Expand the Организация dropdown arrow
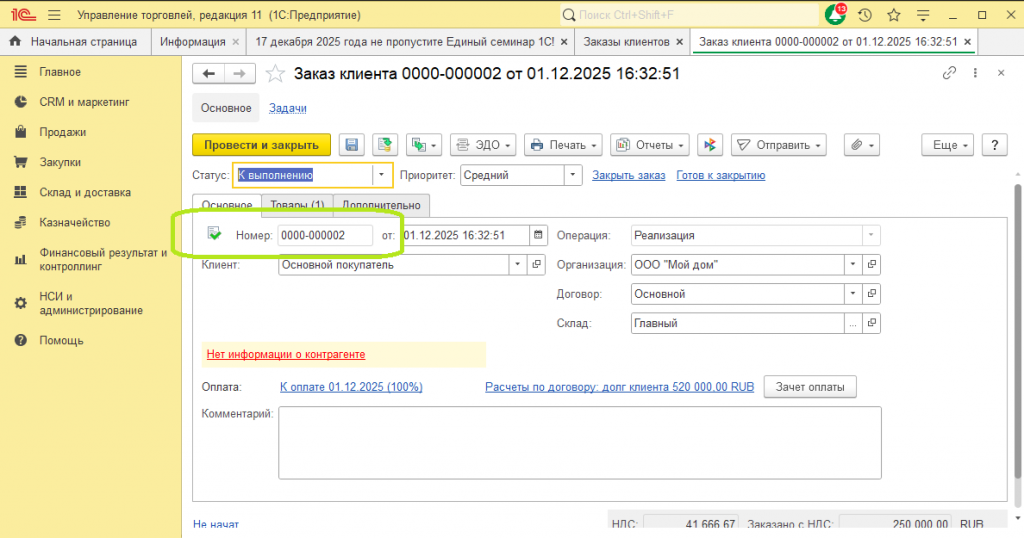This screenshot has height=538, width=1024. (x=853, y=264)
